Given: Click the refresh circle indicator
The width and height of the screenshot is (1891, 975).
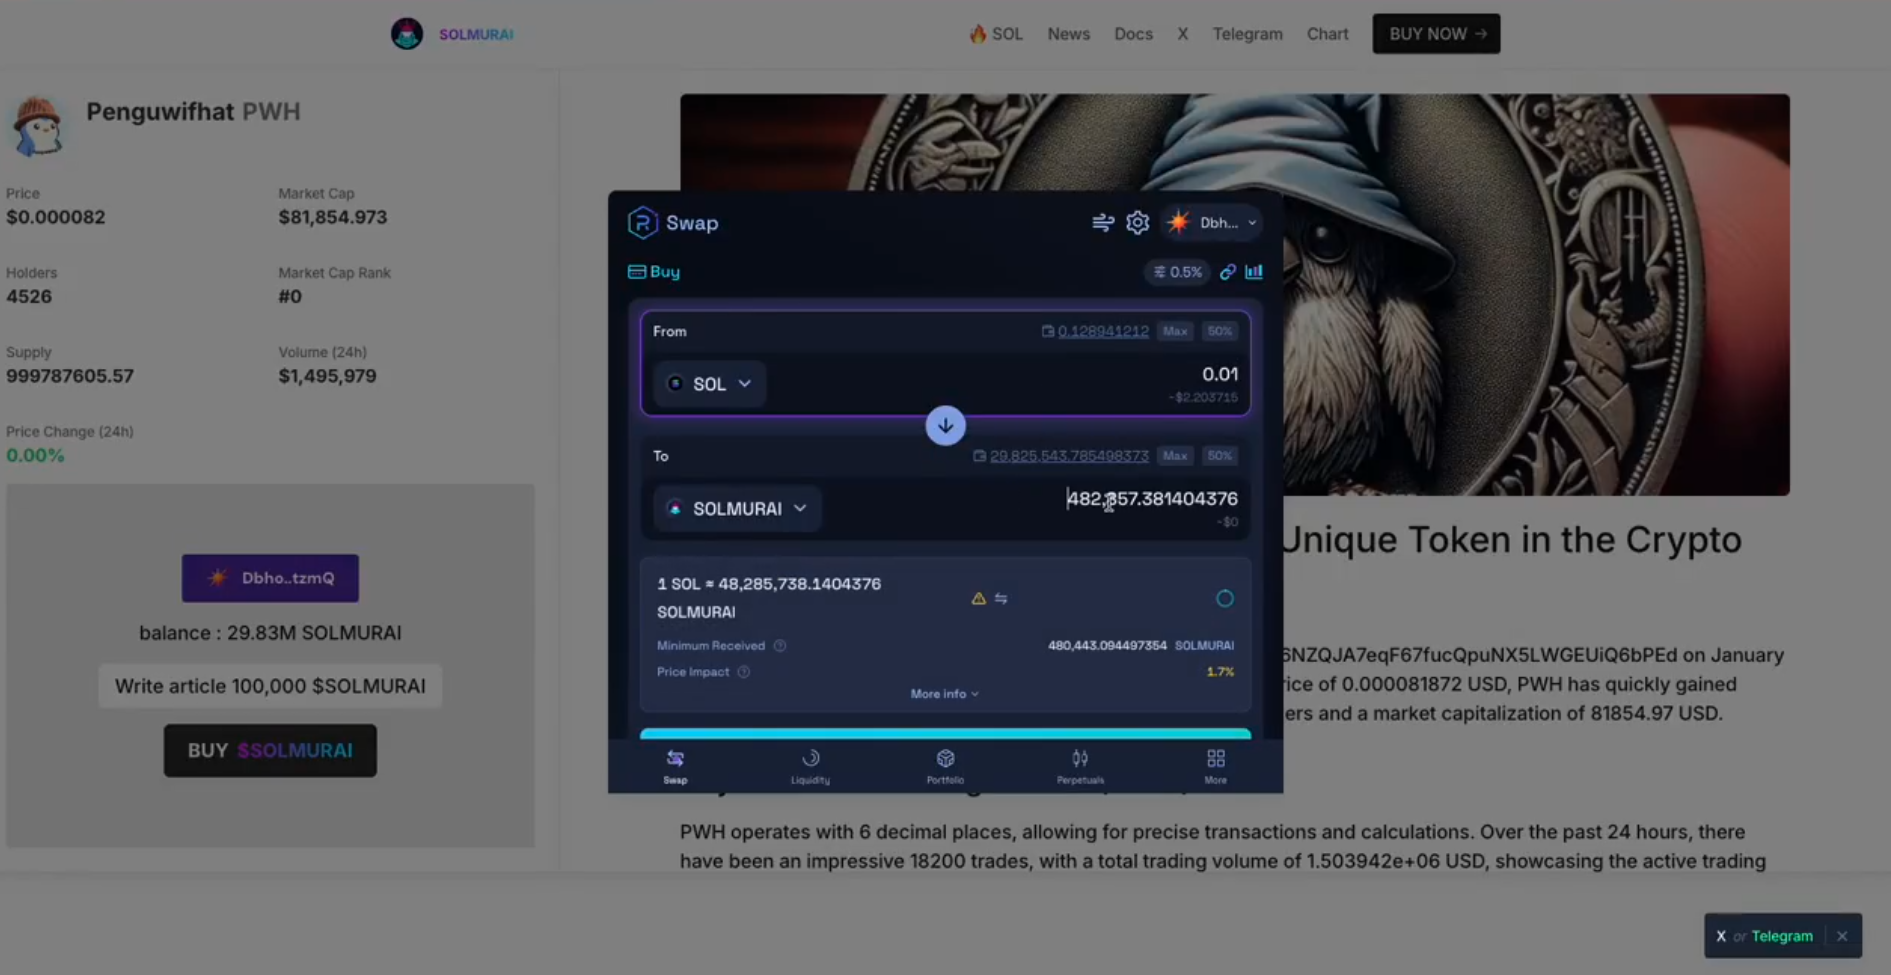Looking at the screenshot, I should 1224,599.
